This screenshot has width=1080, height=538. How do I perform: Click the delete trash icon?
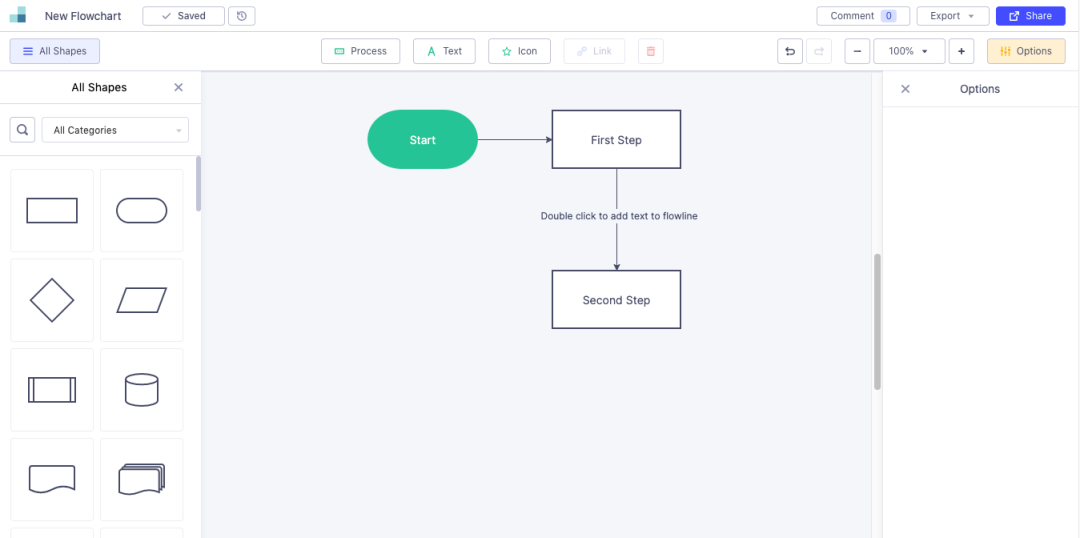(651, 51)
